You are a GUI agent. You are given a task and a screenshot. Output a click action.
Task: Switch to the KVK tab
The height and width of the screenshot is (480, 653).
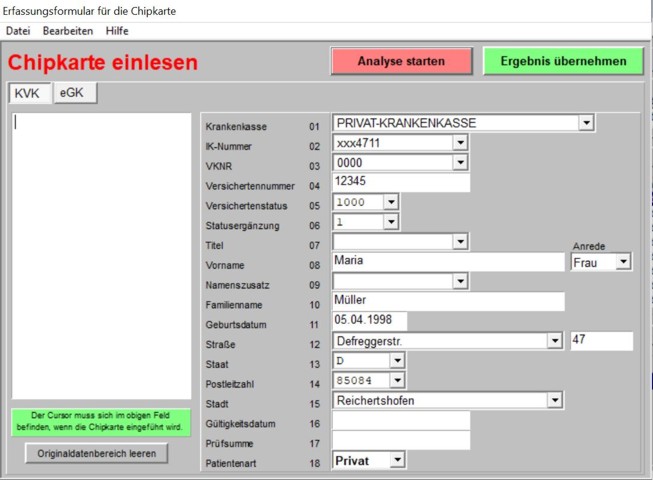click(27, 93)
